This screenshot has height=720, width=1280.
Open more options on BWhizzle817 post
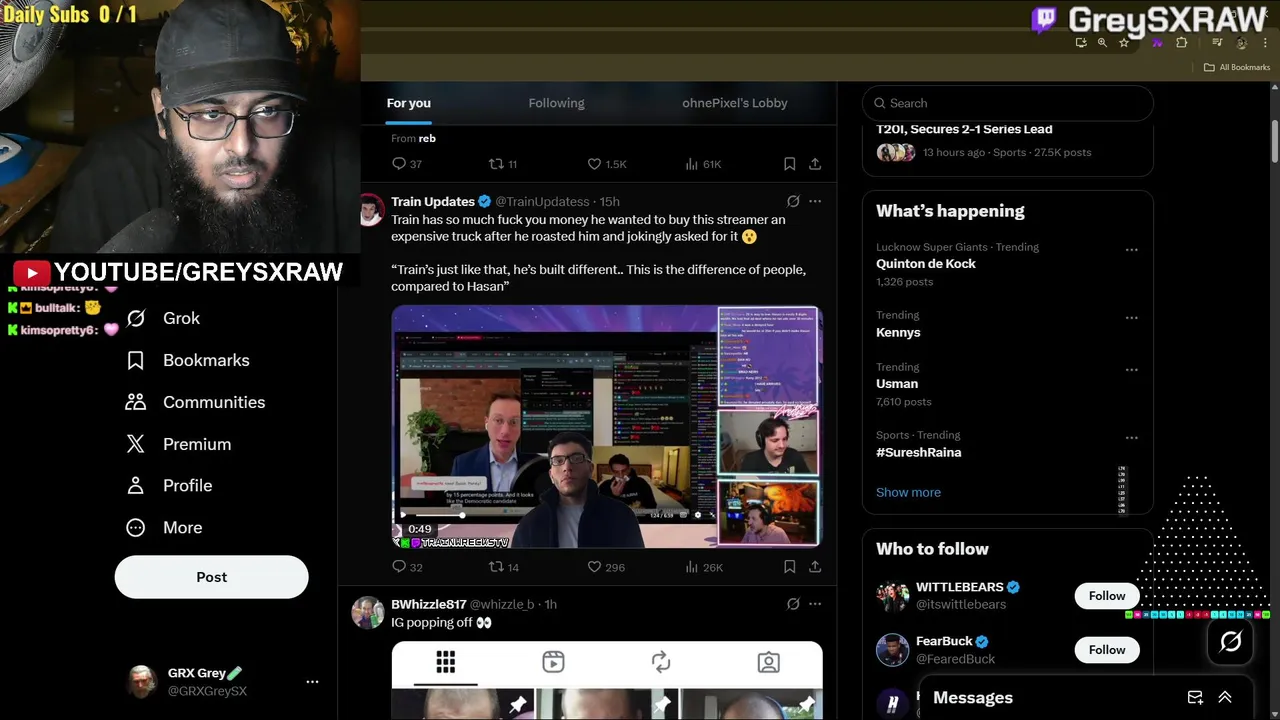click(815, 604)
